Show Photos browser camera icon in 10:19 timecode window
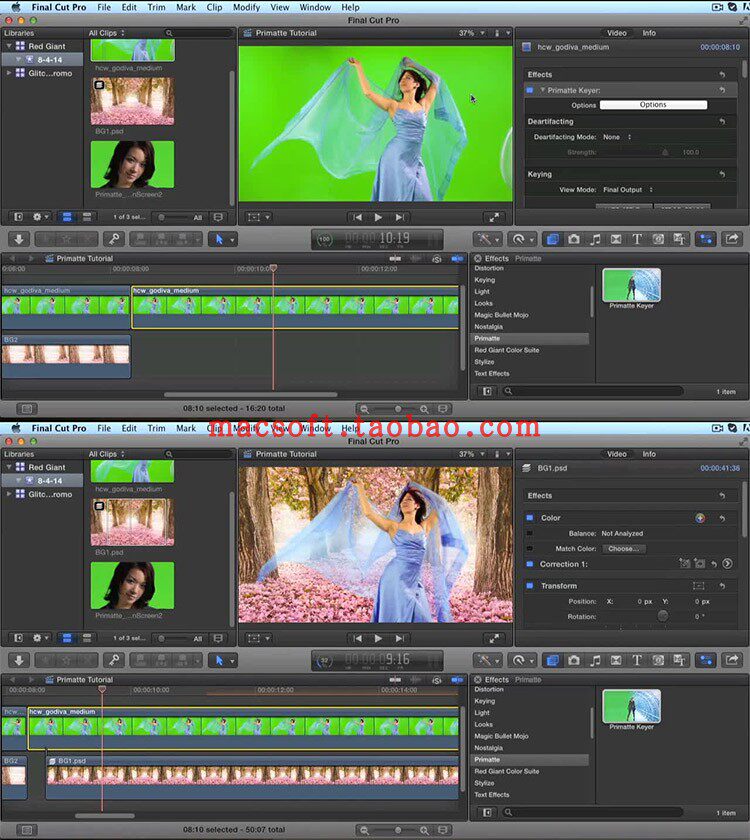750x840 pixels. point(574,239)
